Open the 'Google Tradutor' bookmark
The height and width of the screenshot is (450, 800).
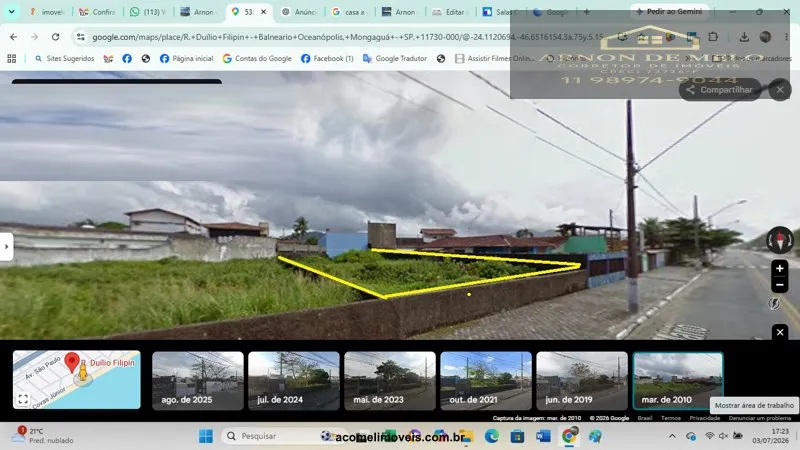[395, 59]
